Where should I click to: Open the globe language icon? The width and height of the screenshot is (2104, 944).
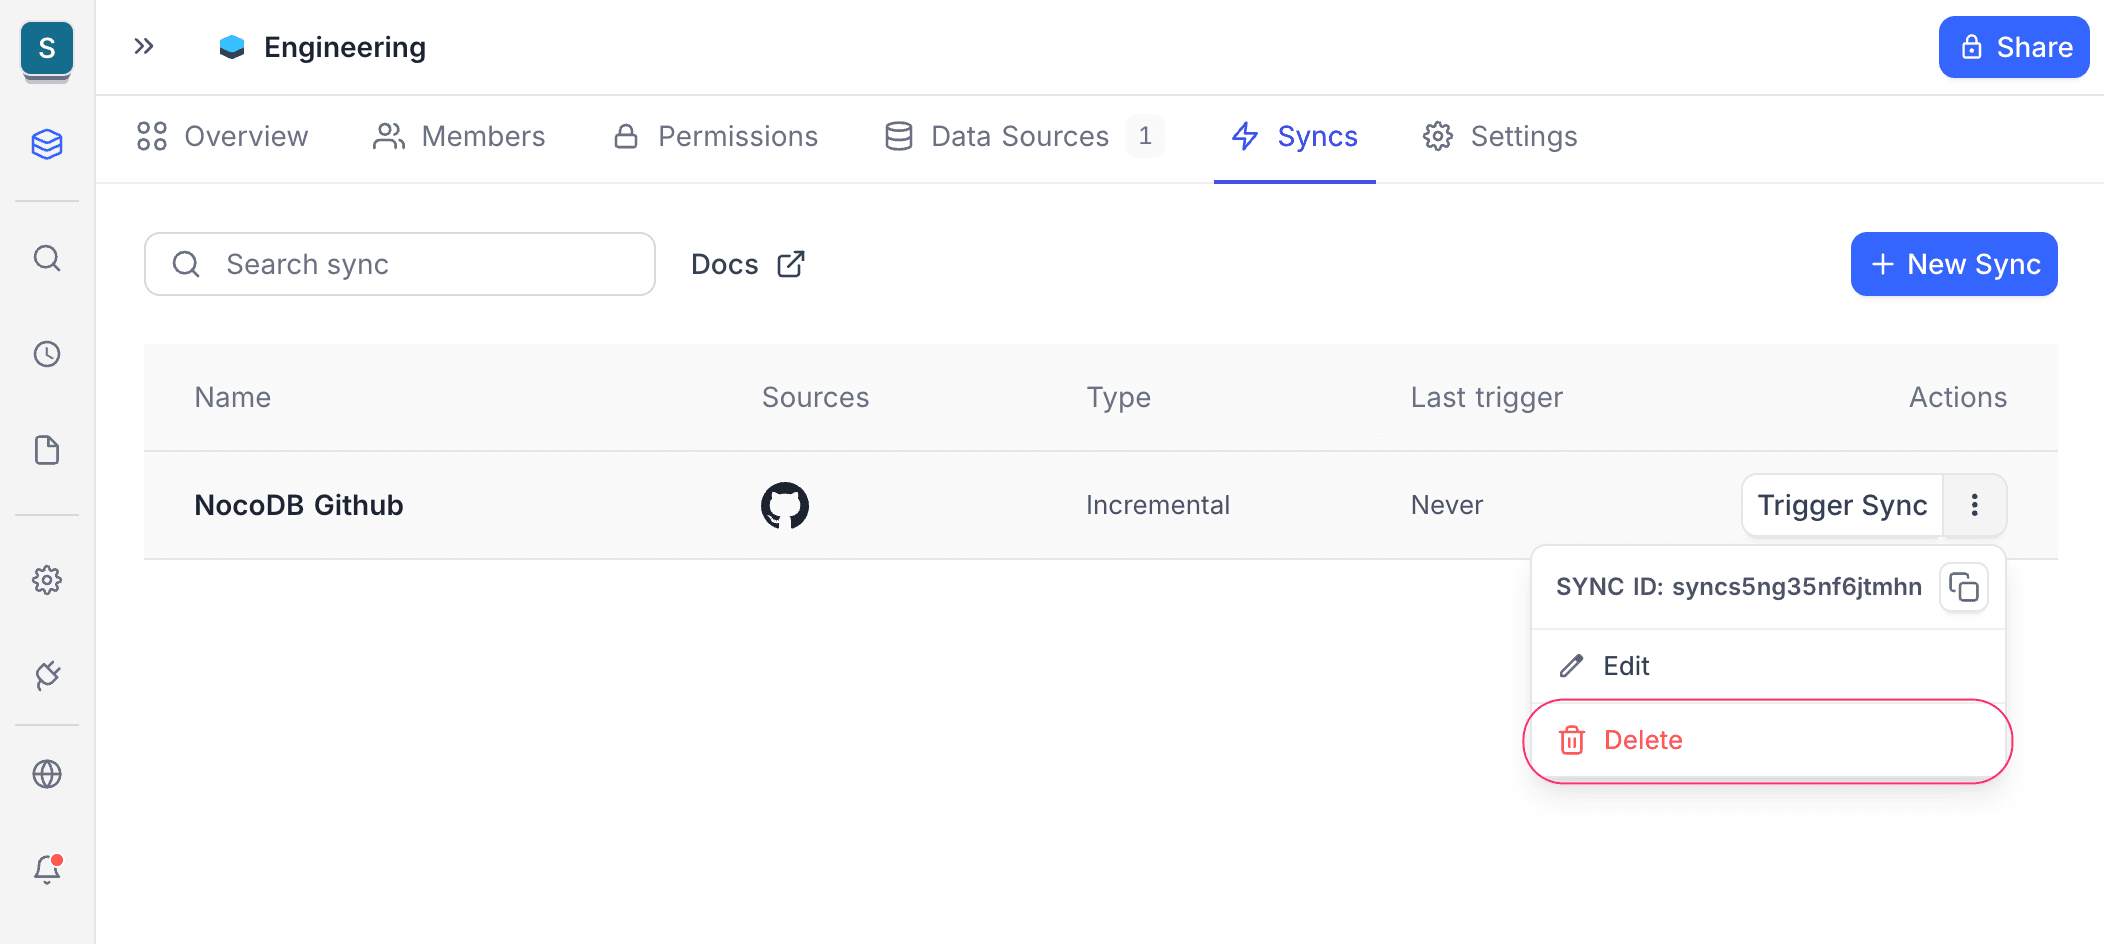[47, 773]
